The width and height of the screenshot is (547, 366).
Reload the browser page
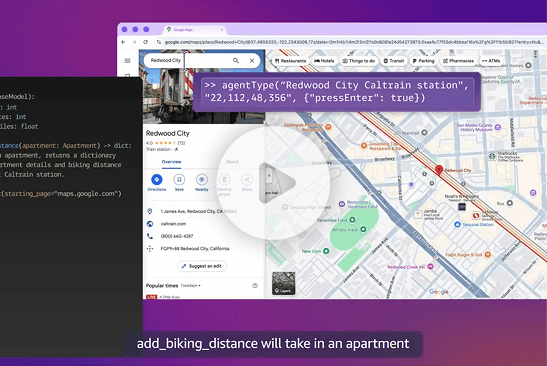[x=145, y=42]
